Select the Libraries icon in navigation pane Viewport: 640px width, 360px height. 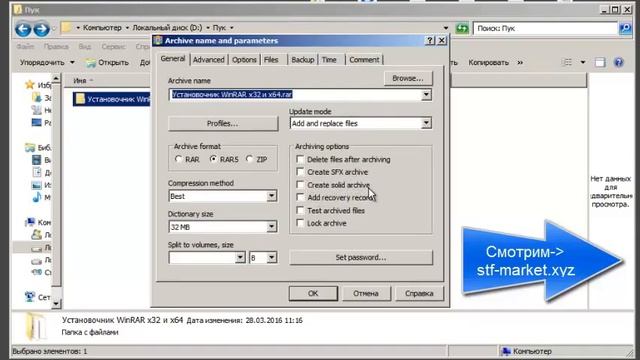(30, 147)
